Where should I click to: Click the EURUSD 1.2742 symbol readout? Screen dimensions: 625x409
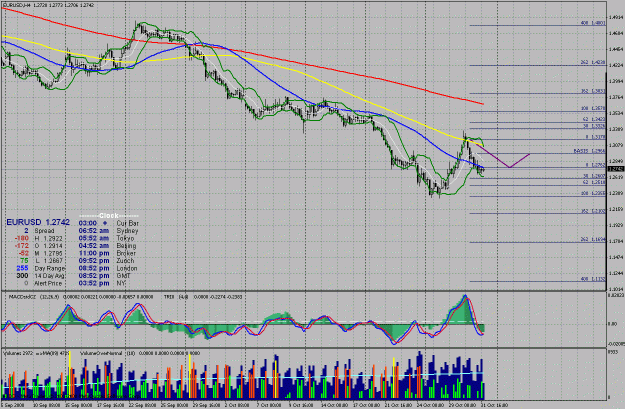coord(38,222)
